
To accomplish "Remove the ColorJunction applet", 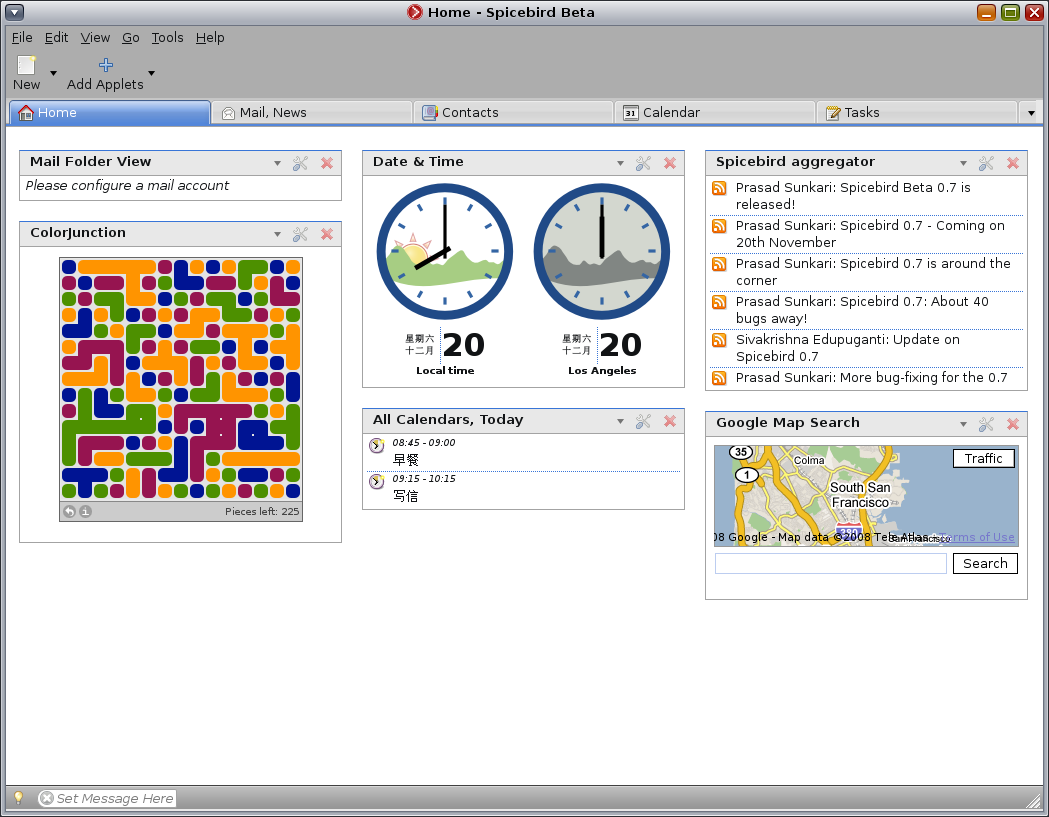I will (x=327, y=234).
